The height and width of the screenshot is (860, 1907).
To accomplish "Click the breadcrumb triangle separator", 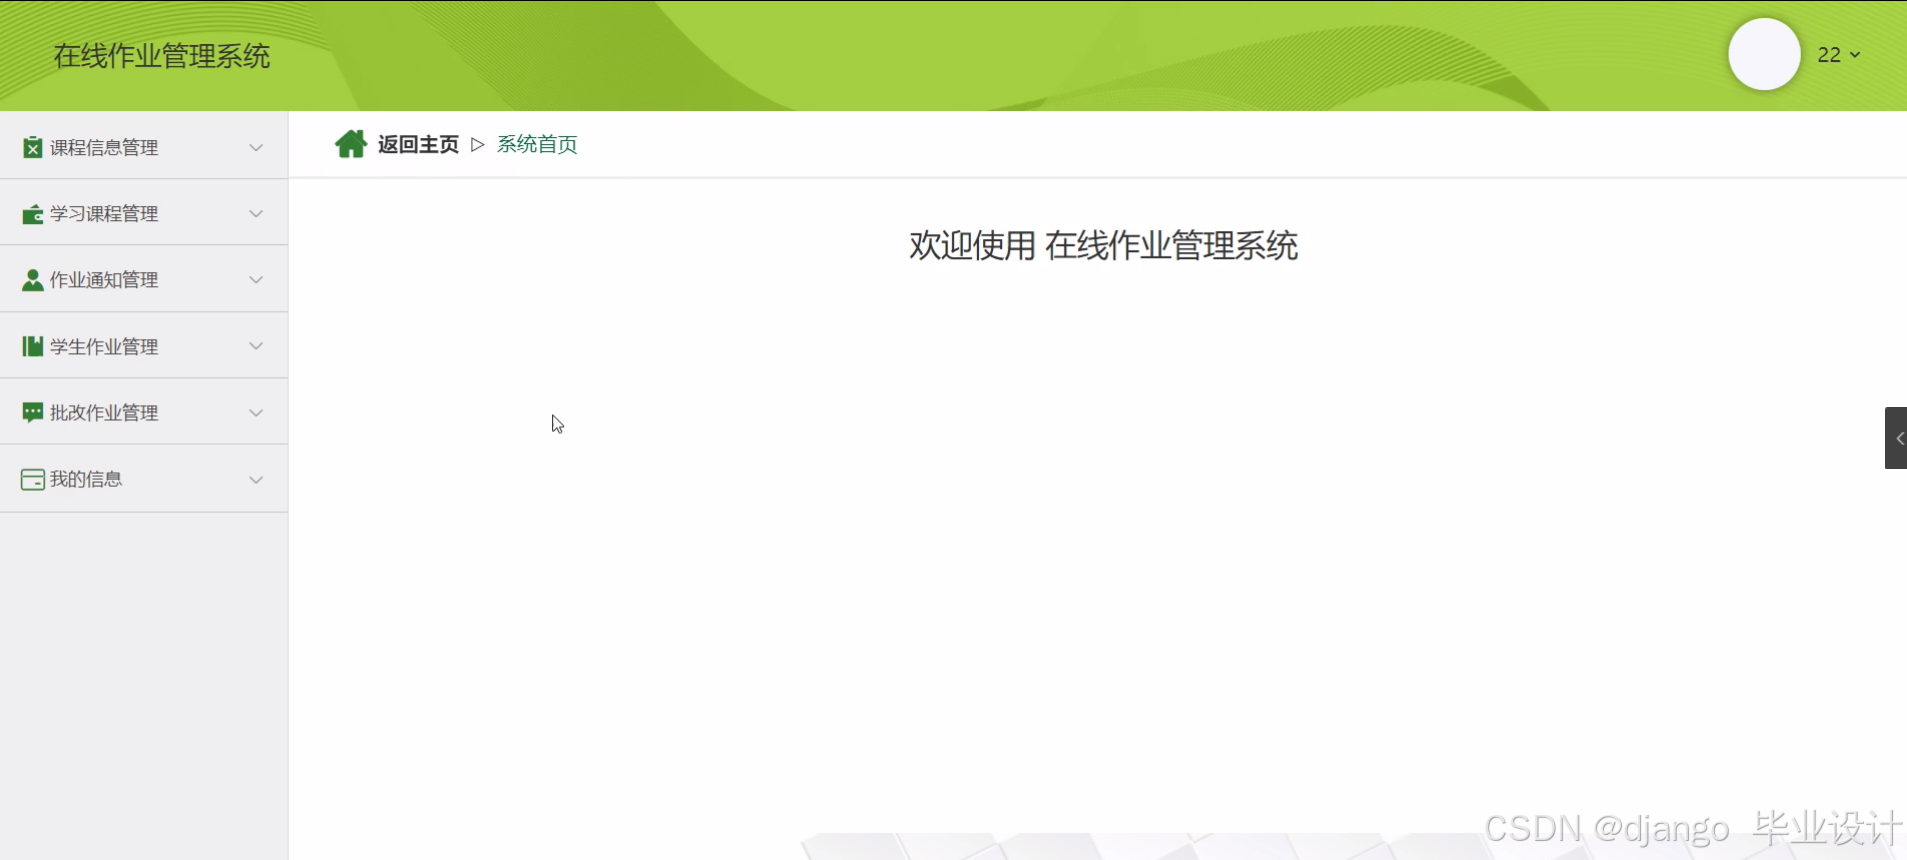I will (478, 145).
